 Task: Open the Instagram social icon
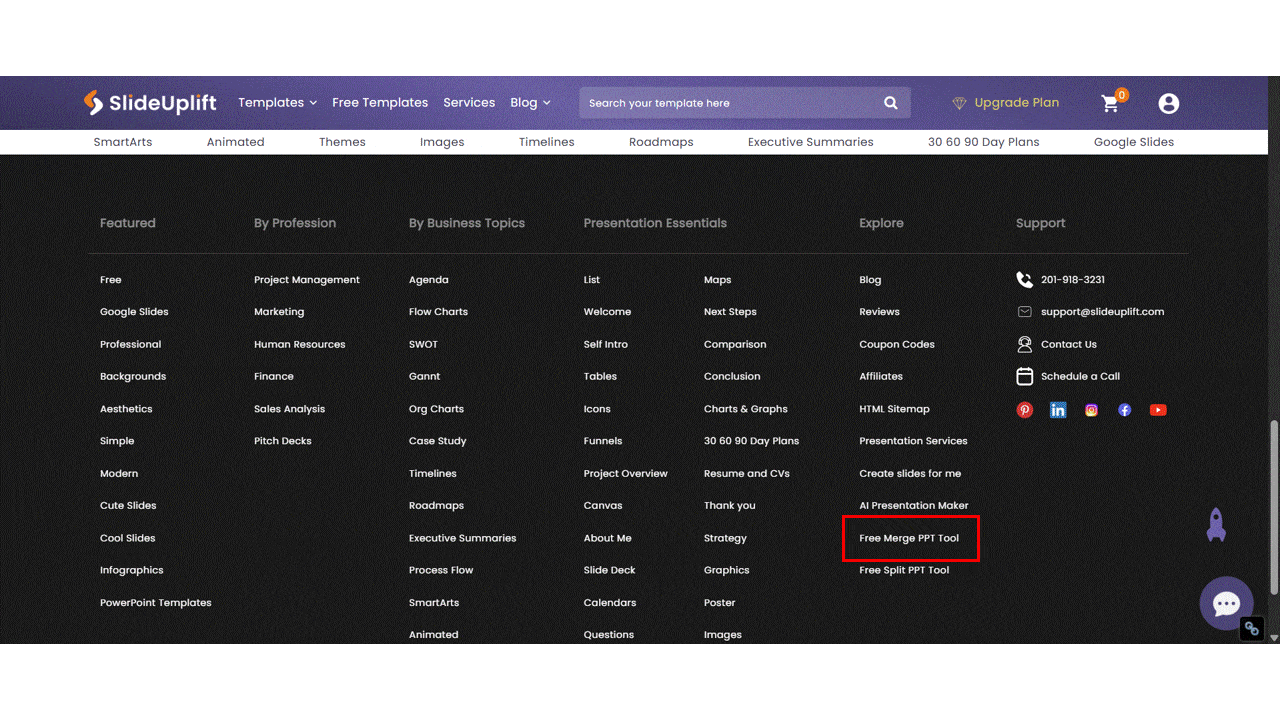pyautogui.click(x=1091, y=409)
